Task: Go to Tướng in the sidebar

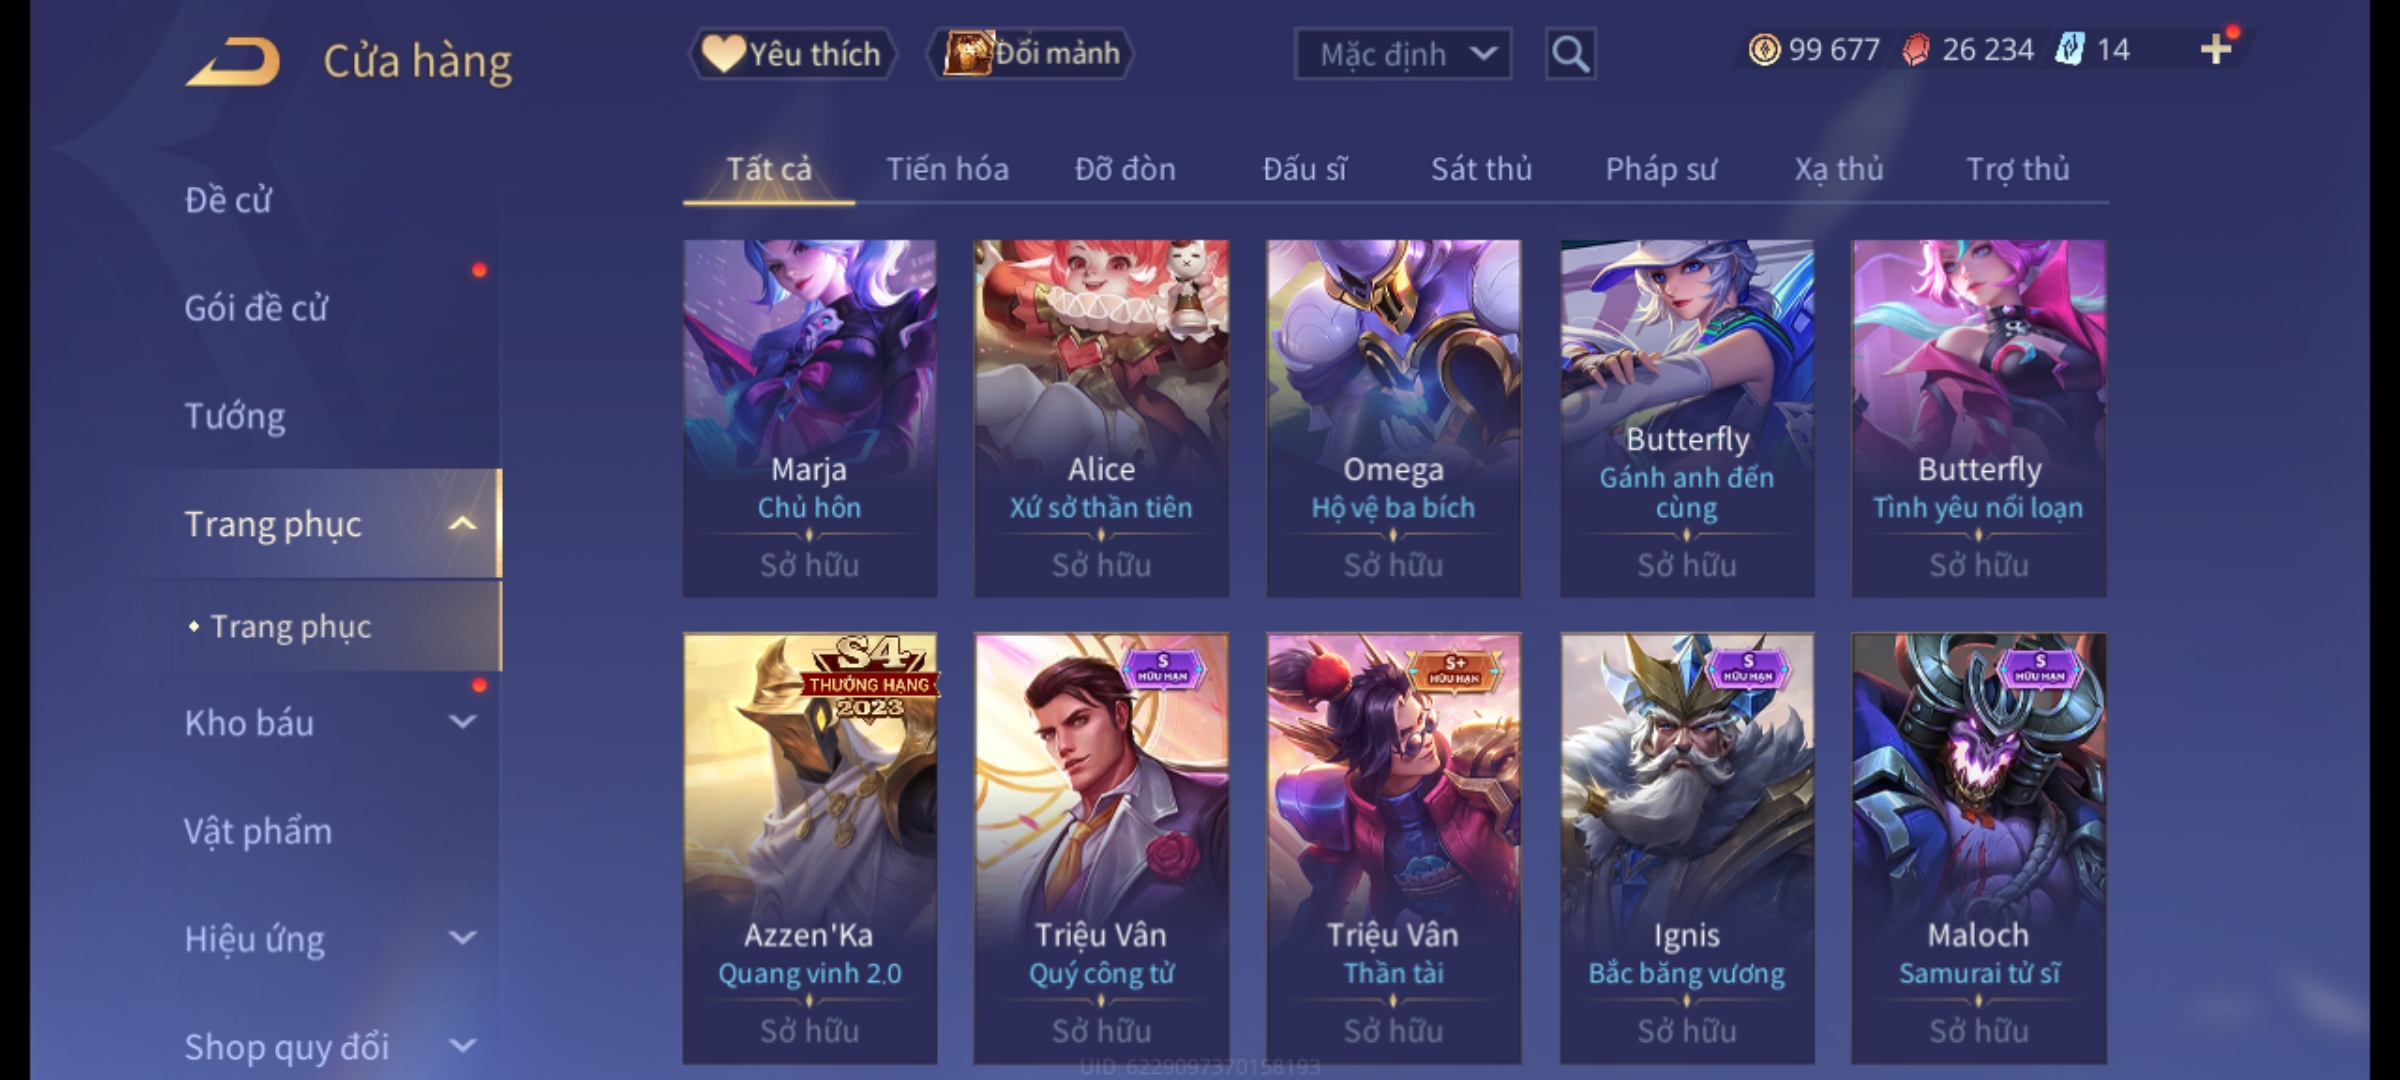Action: click(235, 416)
